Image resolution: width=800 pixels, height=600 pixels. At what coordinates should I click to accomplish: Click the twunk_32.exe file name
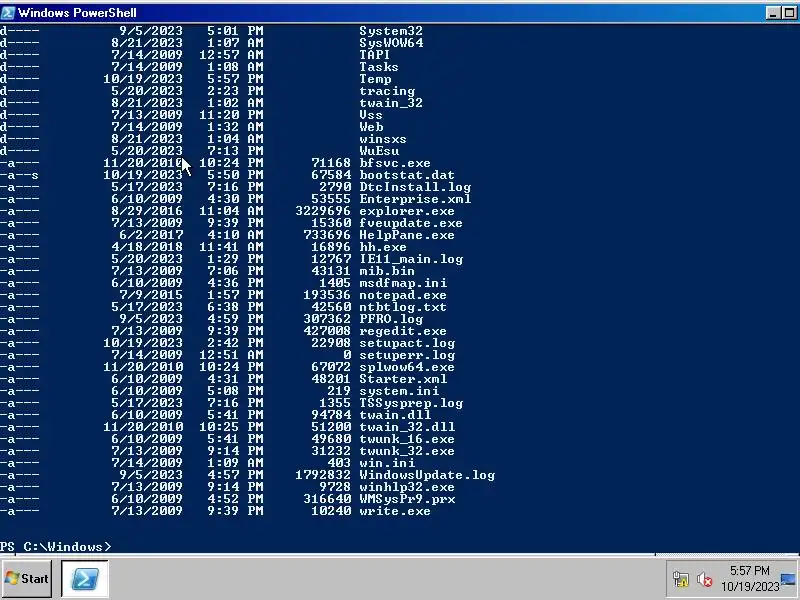click(407, 452)
